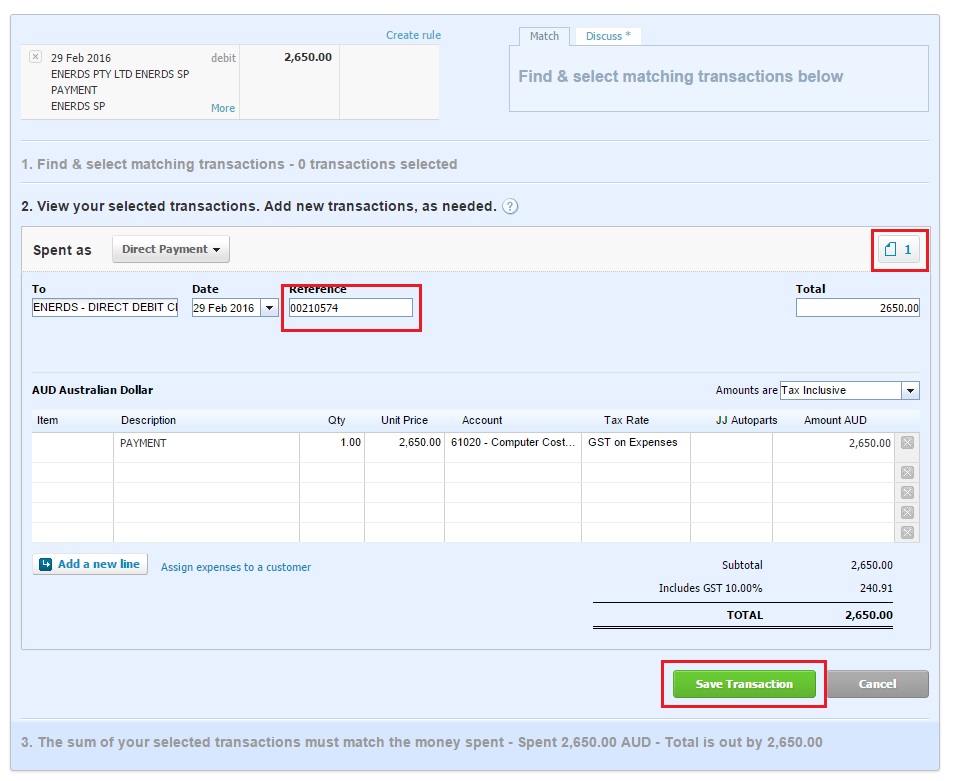The image size is (953, 781).
Task: Expand the Amounts are Tax Inclusive dropdown
Action: click(x=909, y=391)
